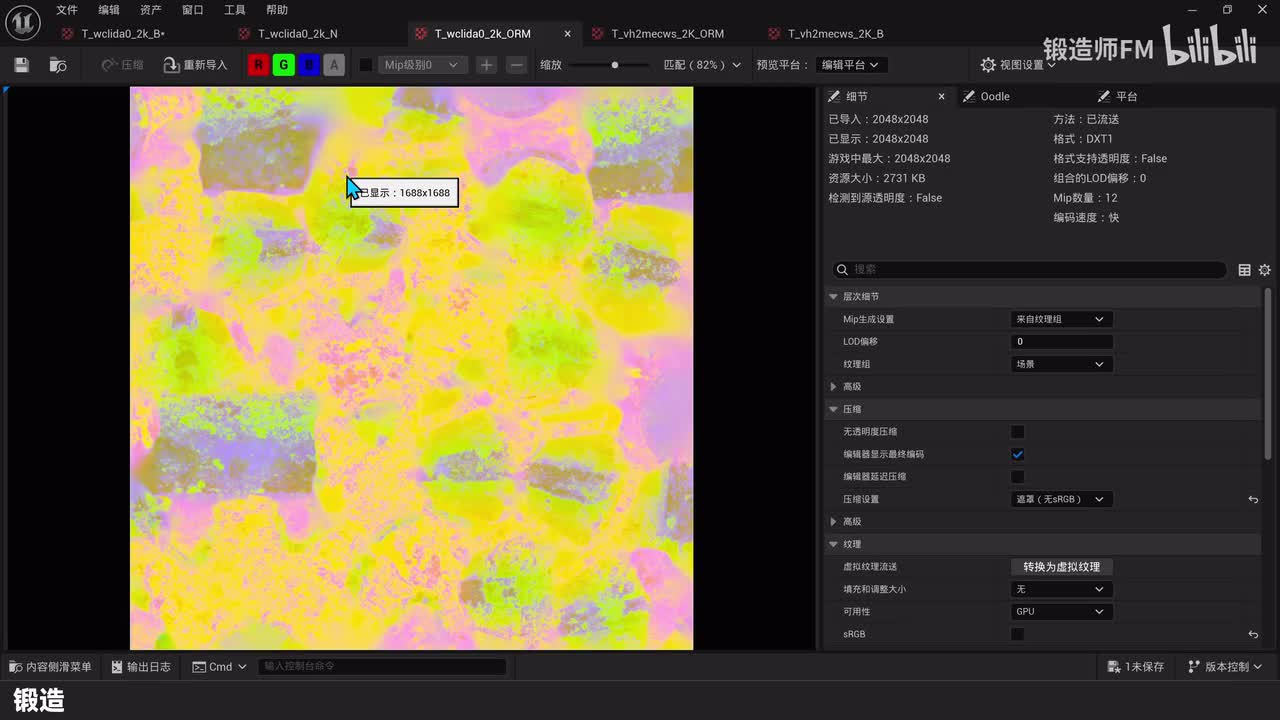Collapse the 纹理 section
This screenshot has width=1280, height=720.
click(x=832, y=544)
